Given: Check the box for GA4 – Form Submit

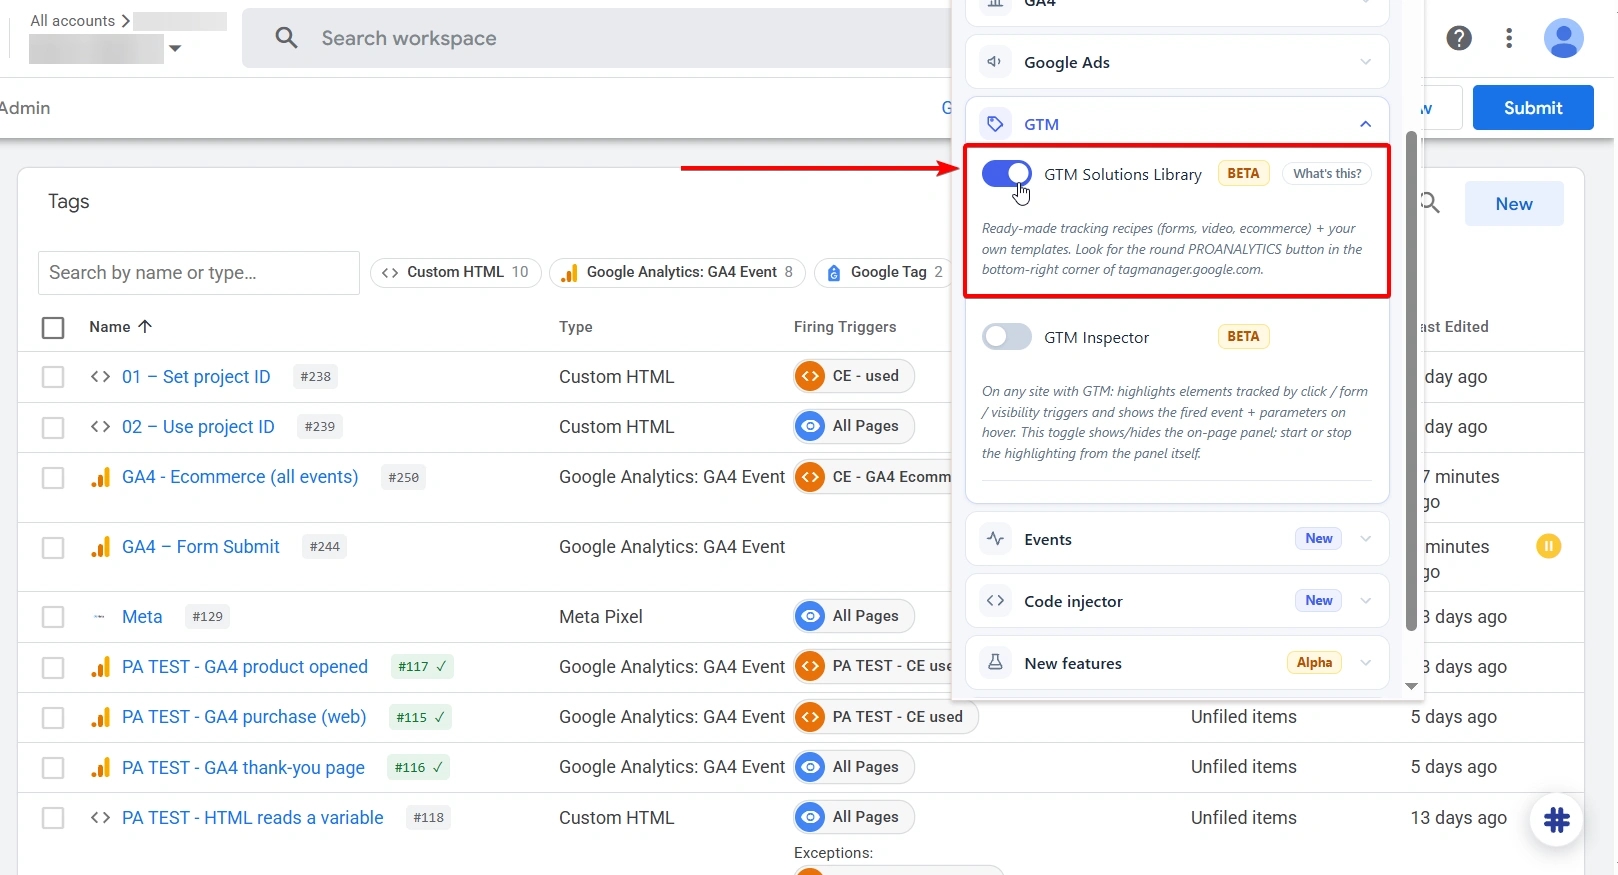Looking at the screenshot, I should click(x=53, y=547).
